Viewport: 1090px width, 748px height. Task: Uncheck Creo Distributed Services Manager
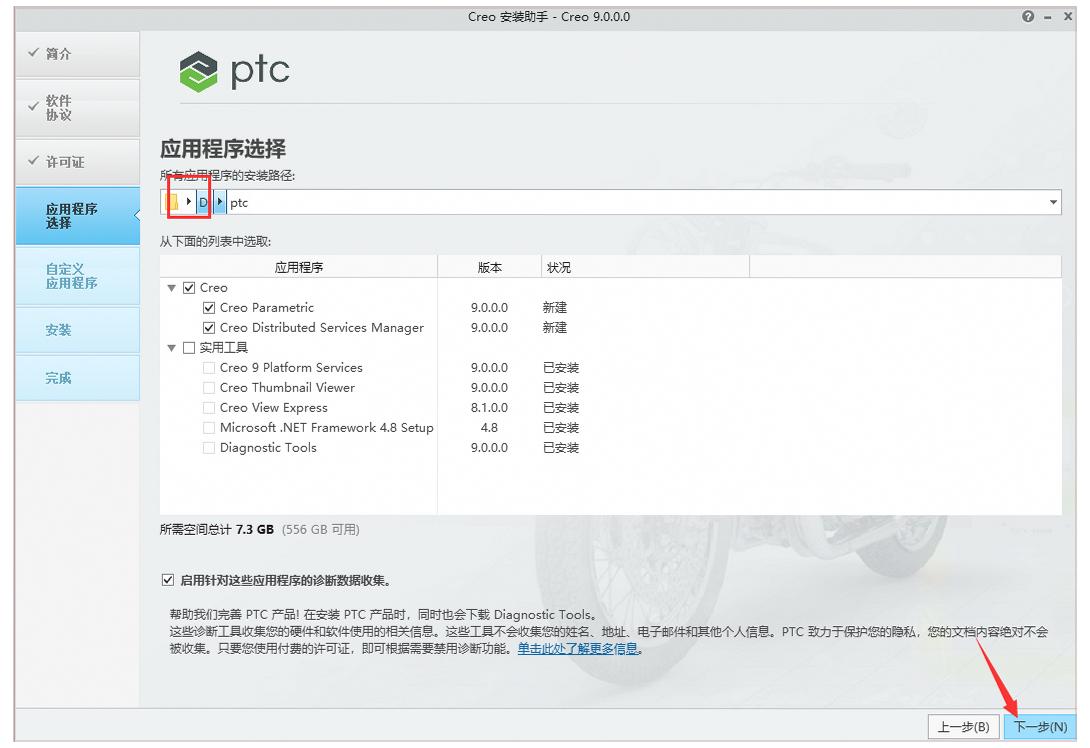[209, 328]
